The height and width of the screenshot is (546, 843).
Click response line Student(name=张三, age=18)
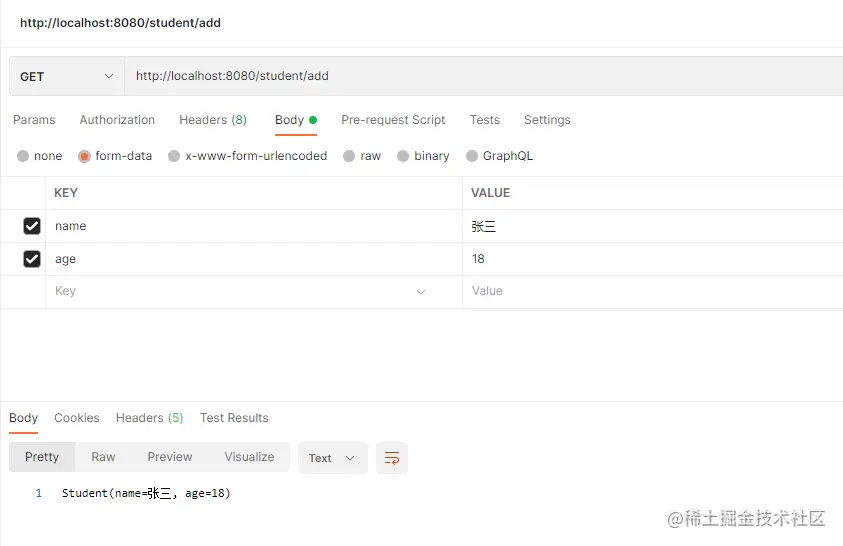pyautogui.click(x=146, y=493)
